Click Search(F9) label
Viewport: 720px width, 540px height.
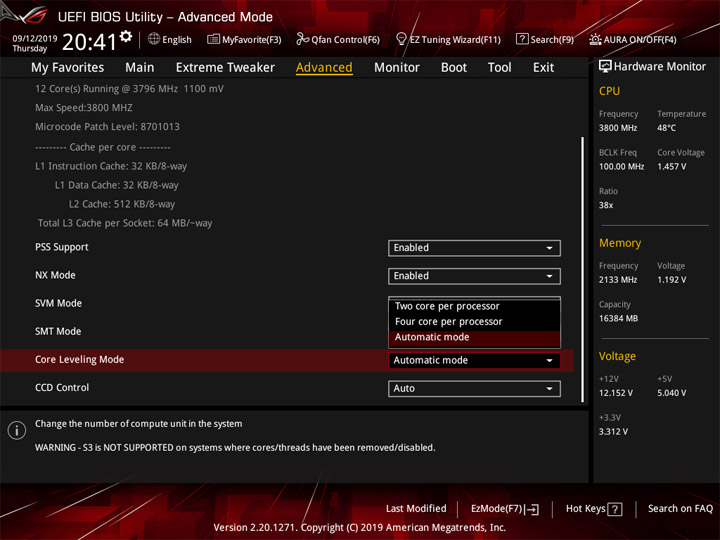[x=552, y=40]
